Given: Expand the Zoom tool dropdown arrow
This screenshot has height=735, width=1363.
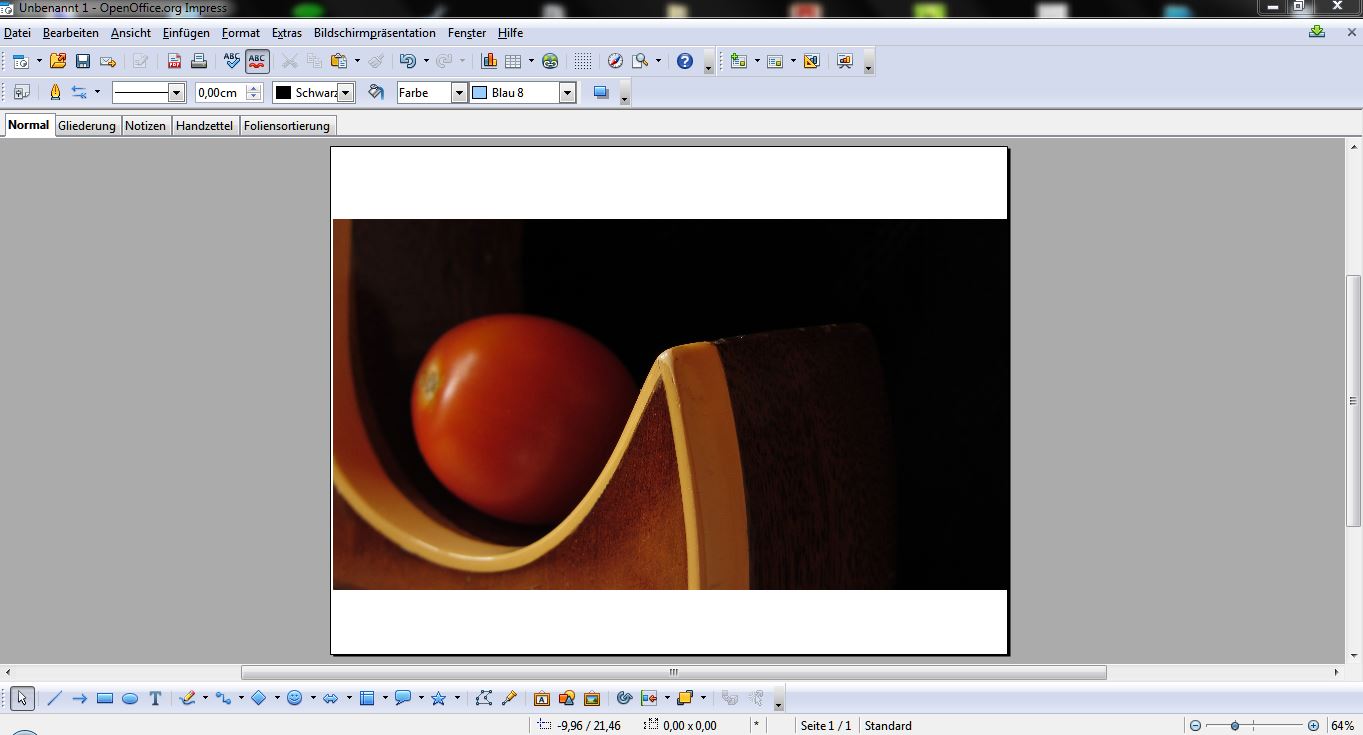Looking at the screenshot, I should coord(658,61).
